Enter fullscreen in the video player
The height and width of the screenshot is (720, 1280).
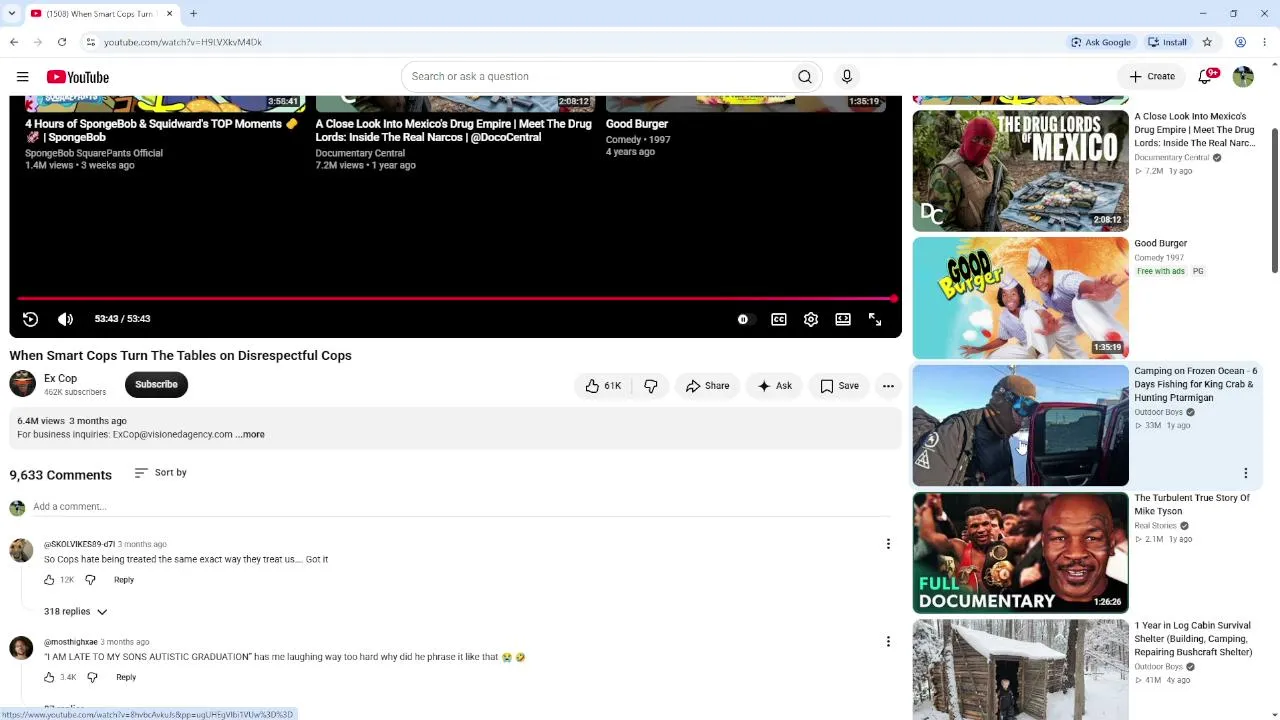875,319
